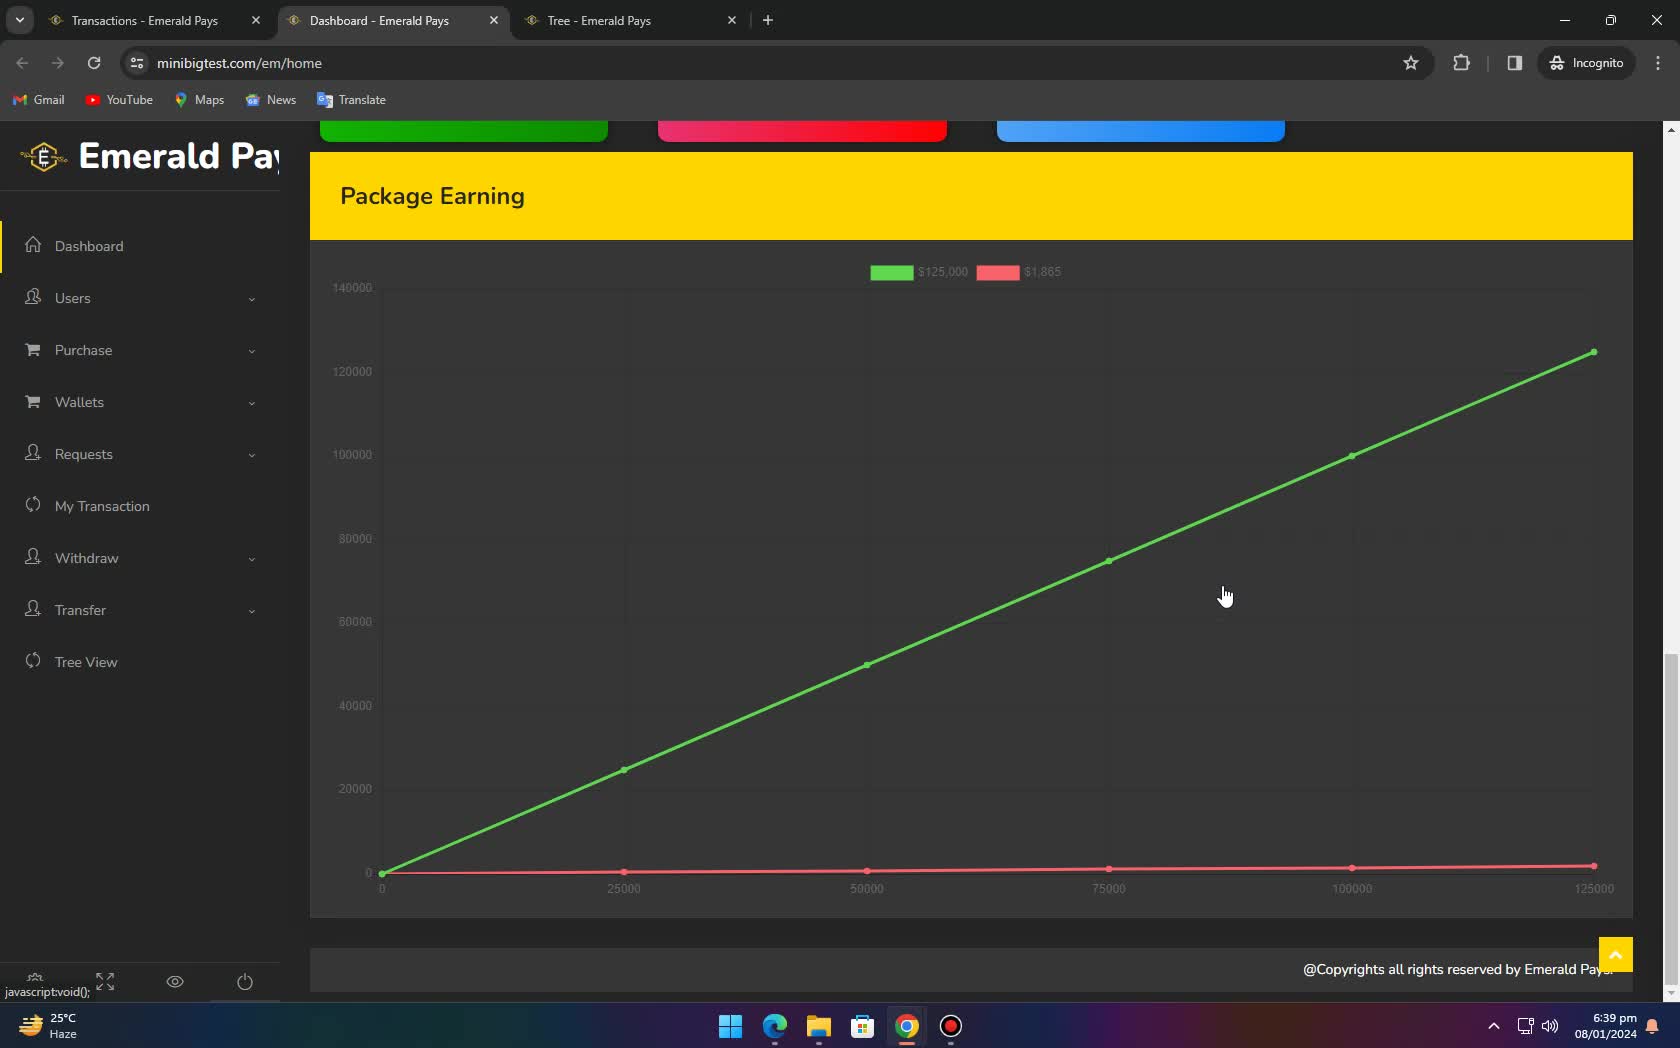Screen dimensions: 1680x1048
Task: Click the scroll-to-top yellow button
Action: [x=1616, y=954]
